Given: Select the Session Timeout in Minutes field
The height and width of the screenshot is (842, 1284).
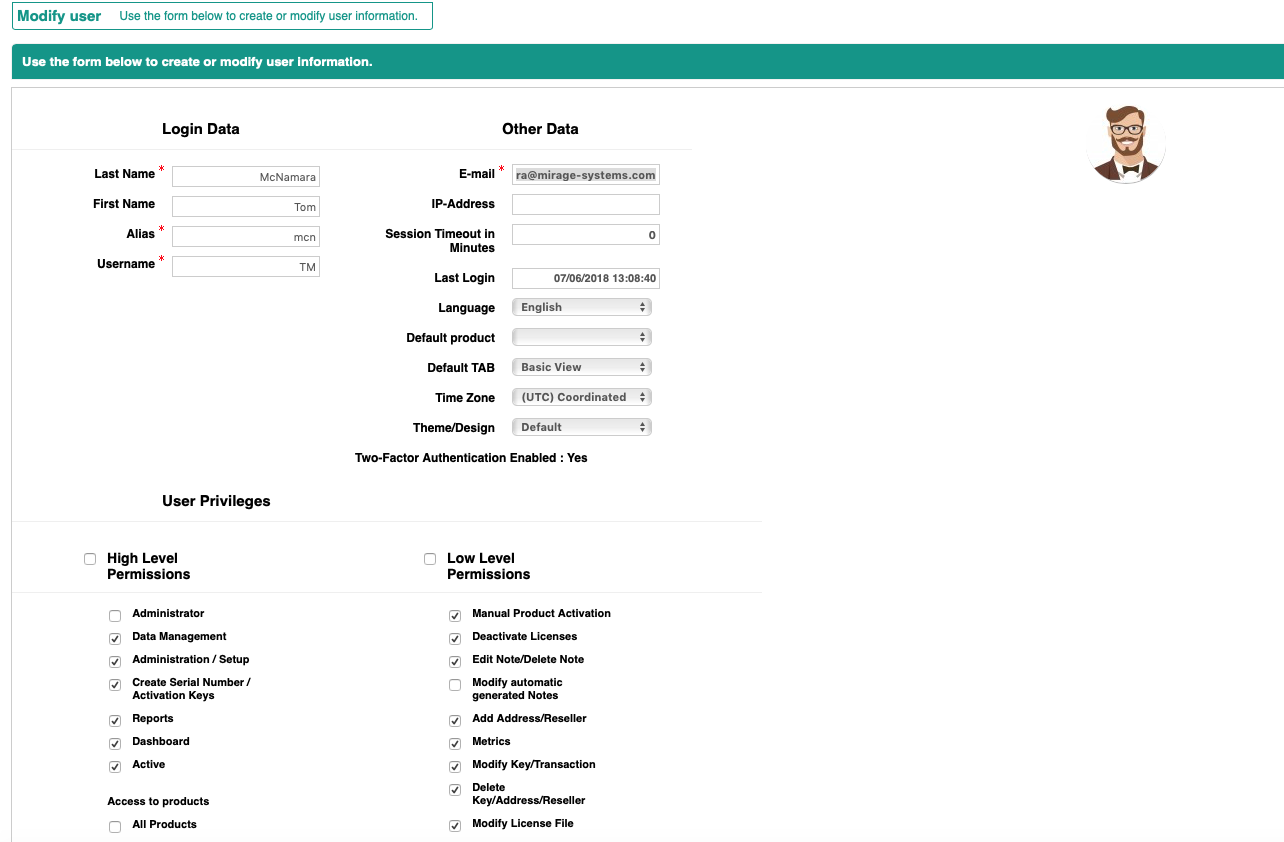Looking at the screenshot, I should [x=585, y=235].
